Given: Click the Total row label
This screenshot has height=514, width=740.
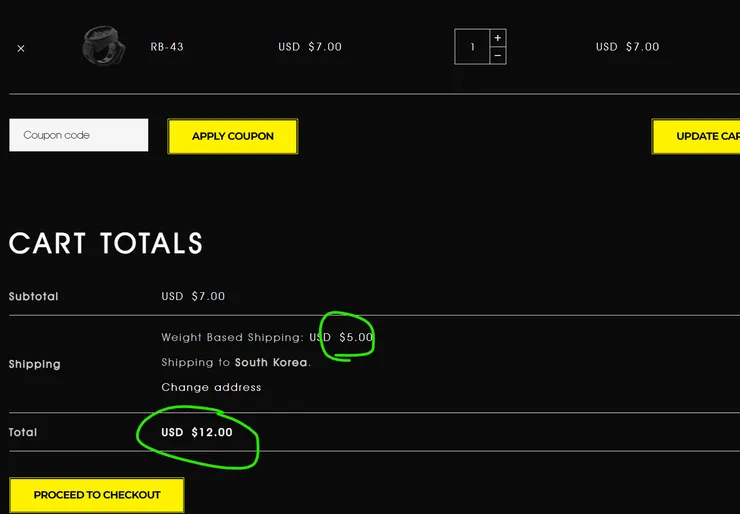Looking at the screenshot, I should pyautogui.click(x=23, y=432).
